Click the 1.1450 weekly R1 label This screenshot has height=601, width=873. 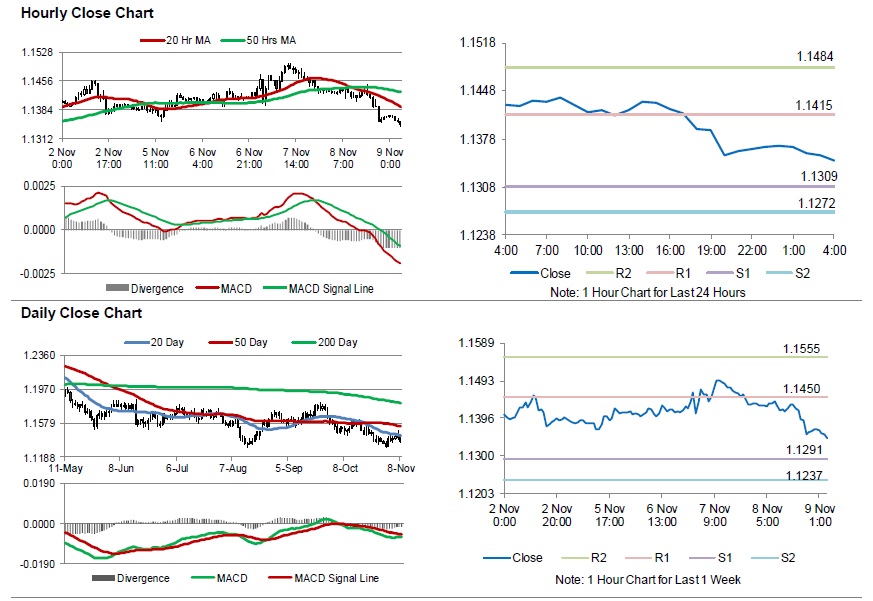pos(801,389)
